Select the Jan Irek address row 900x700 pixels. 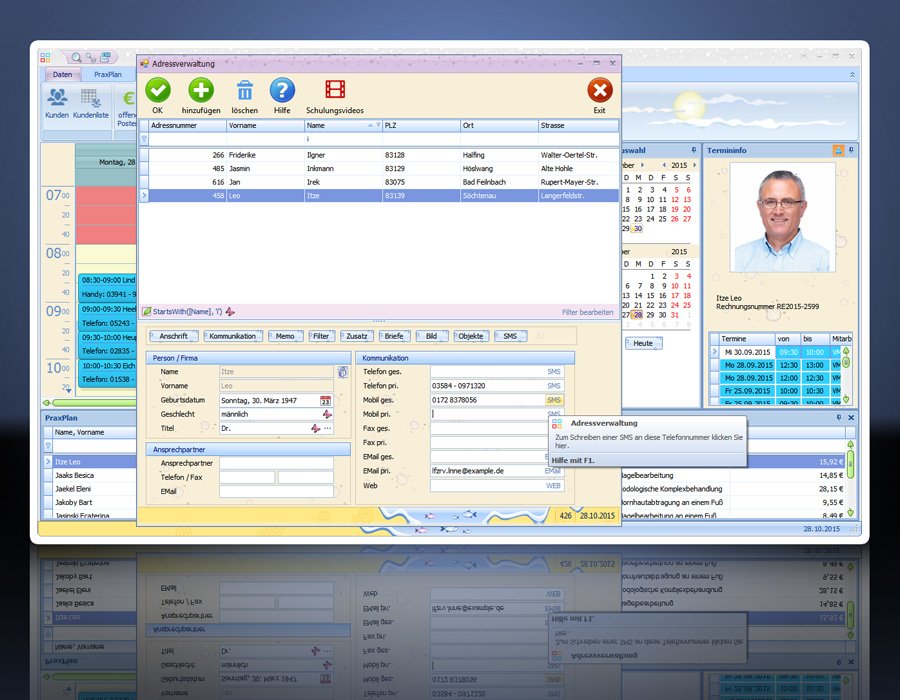pyautogui.click(x=379, y=182)
